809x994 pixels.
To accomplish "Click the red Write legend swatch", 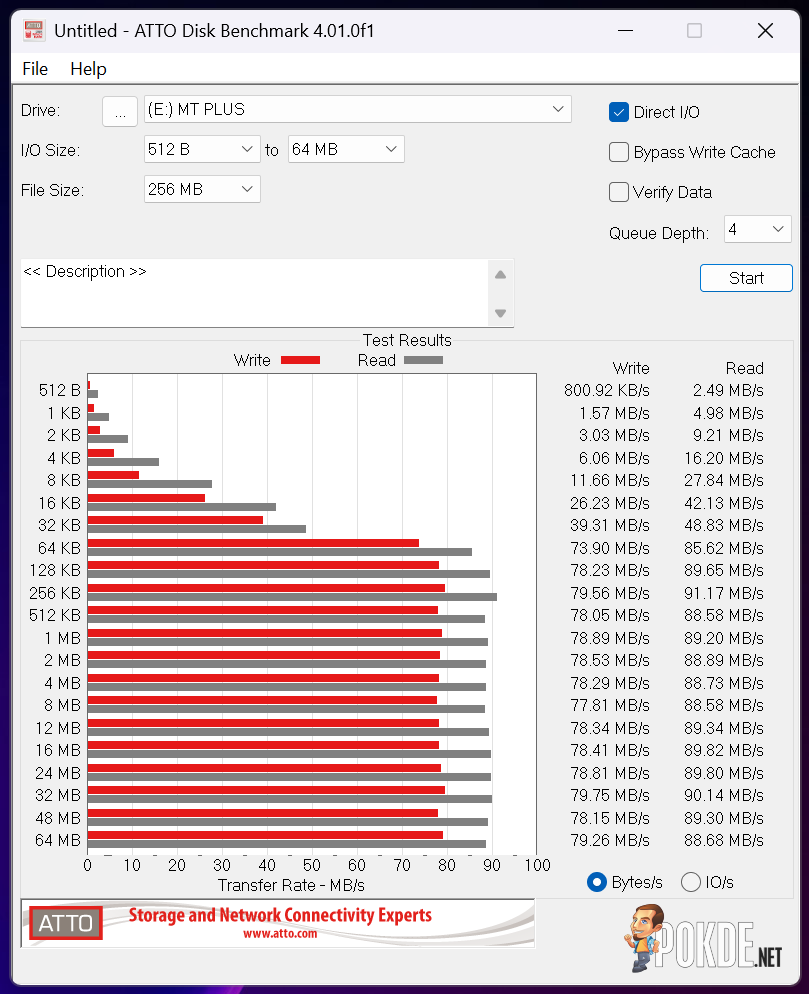I will tap(300, 360).
